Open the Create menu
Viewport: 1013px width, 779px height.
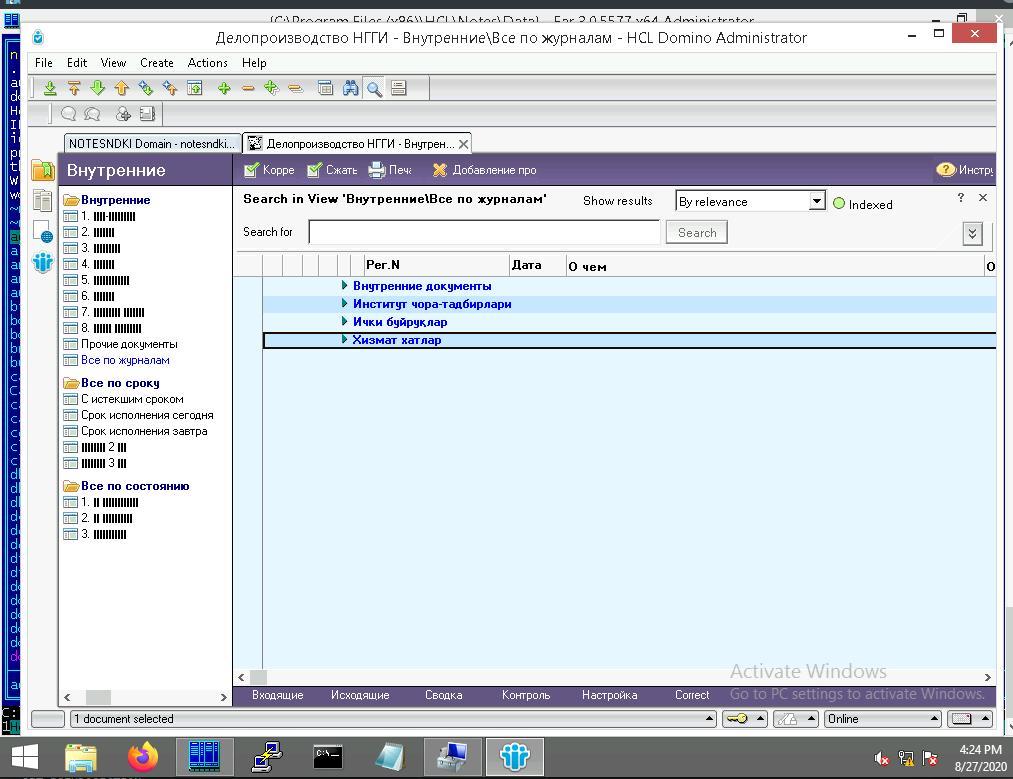(x=157, y=63)
